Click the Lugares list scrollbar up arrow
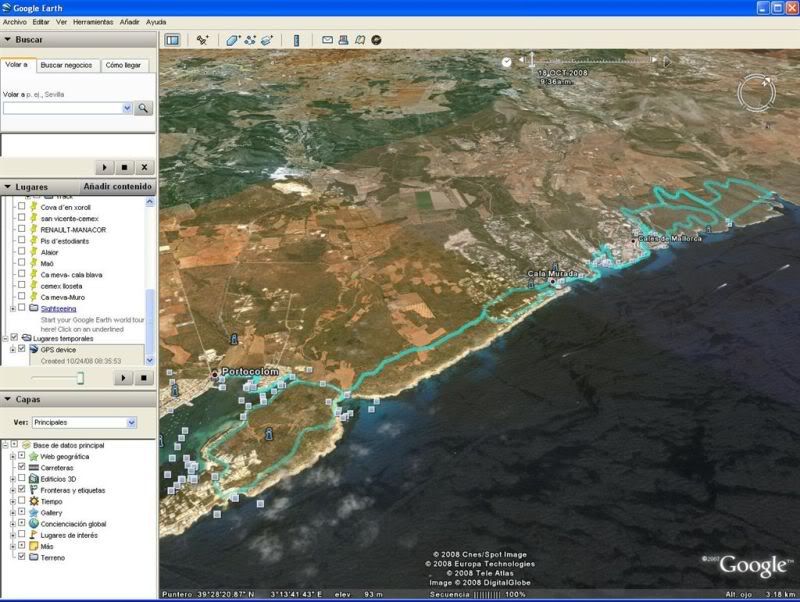800x602 pixels. pos(149,202)
